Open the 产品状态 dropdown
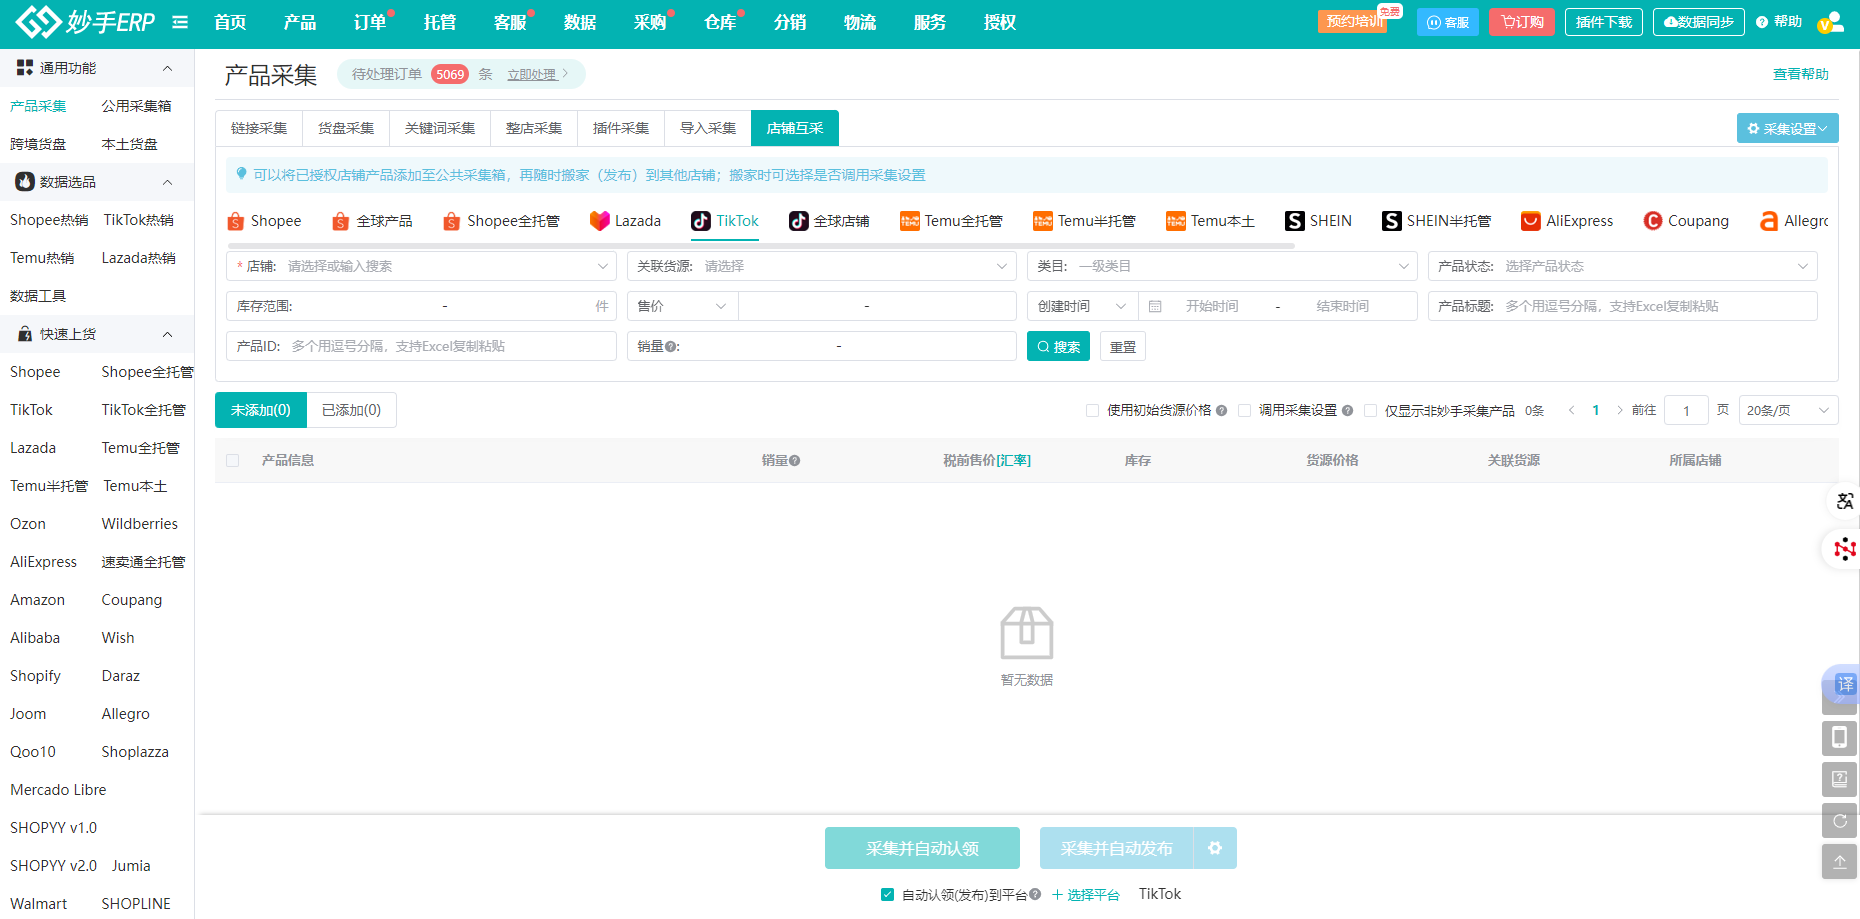Screen dimensions: 1860x919 pyautogui.click(x=1622, y=266)
